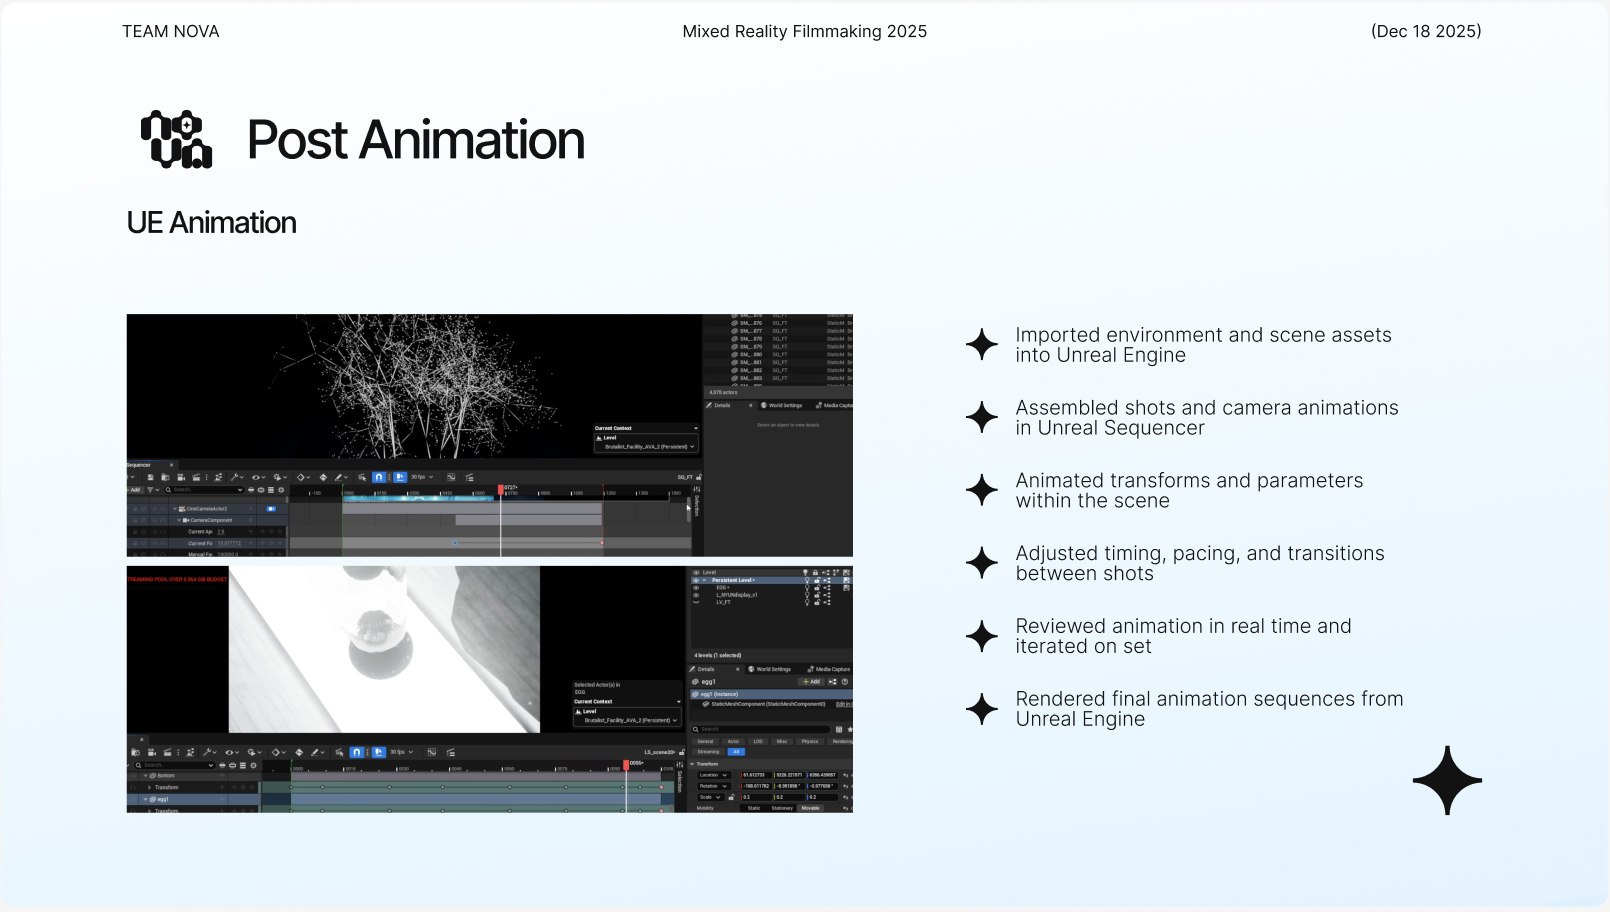Viewport: 1610px width, 912px height.
Task: Switch to the World Settings tab in lower panel
Action: pos(773,669)
